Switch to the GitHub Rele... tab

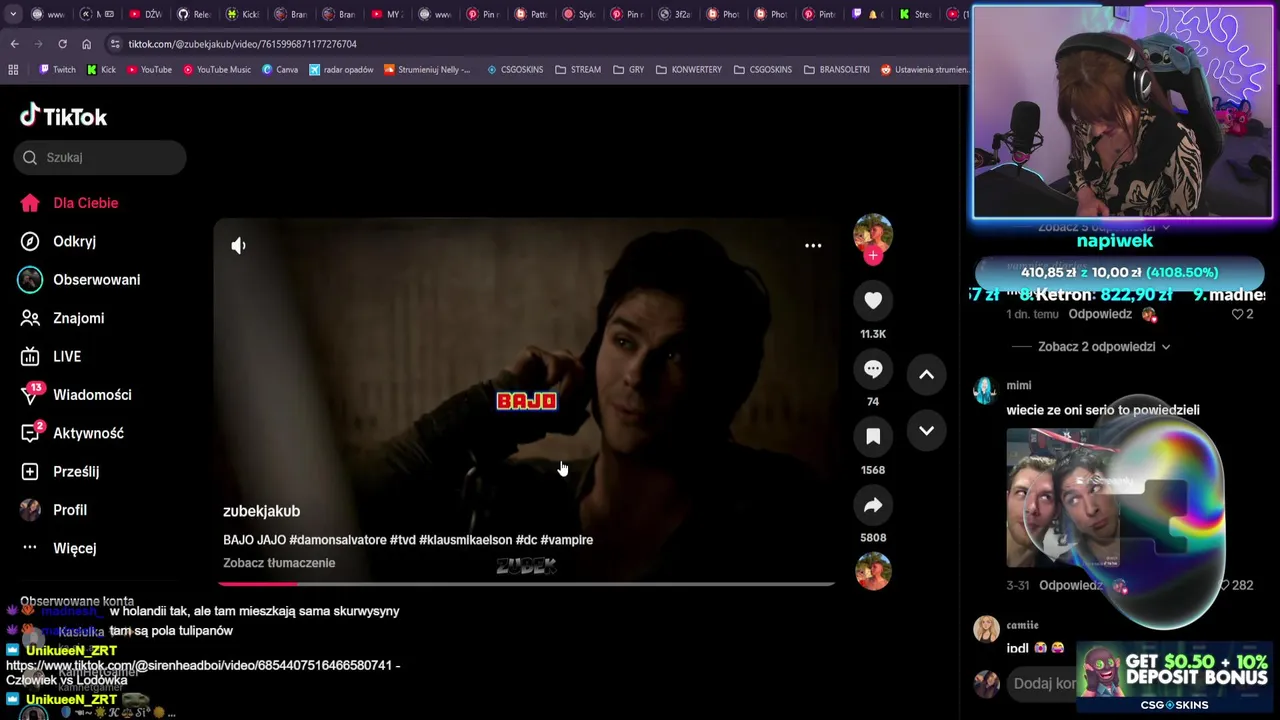point(194,14)
